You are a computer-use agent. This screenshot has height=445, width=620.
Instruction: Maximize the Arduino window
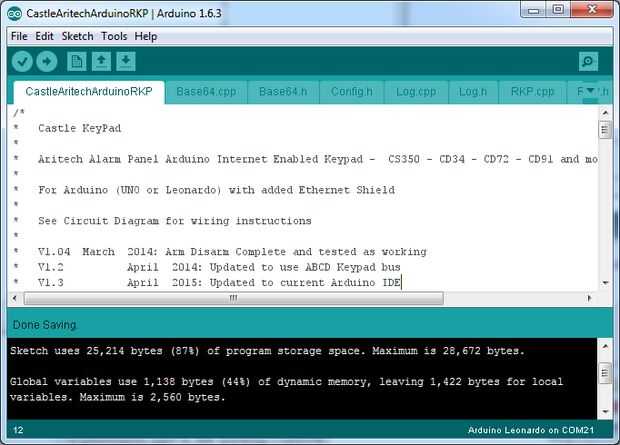pyautogui.click(x=558, y=9)
